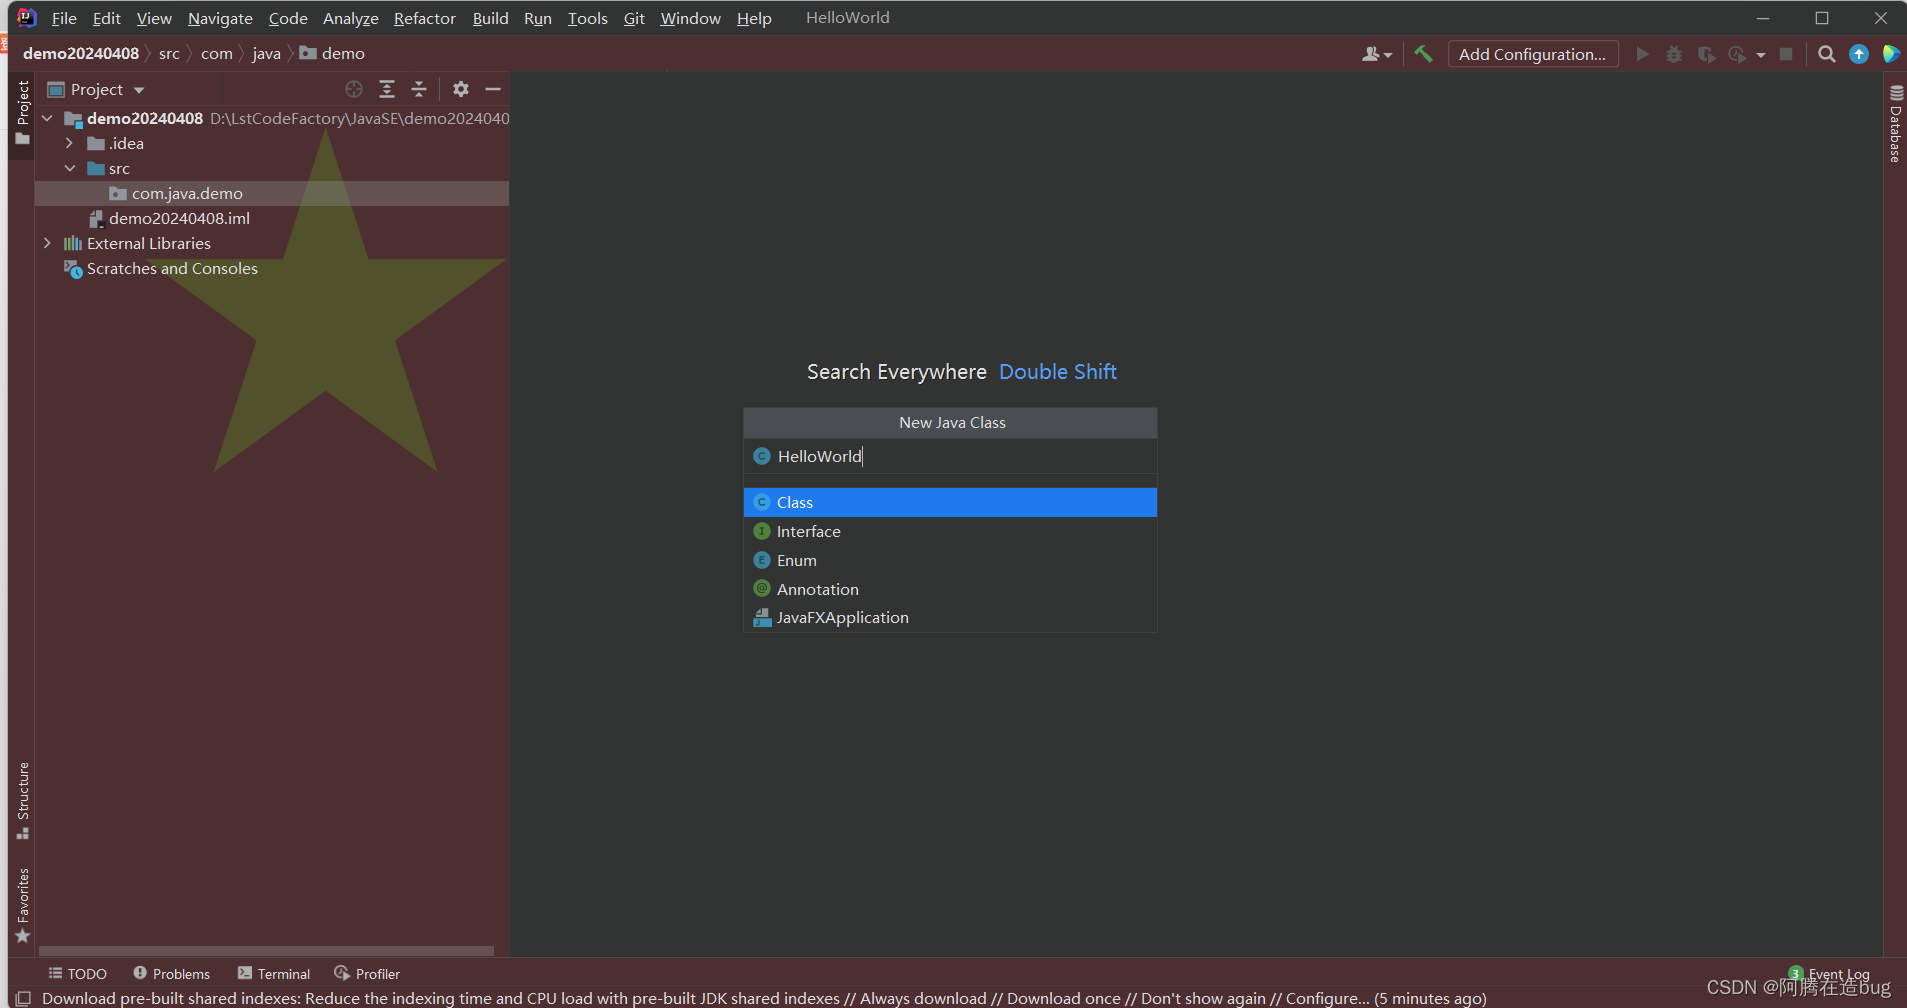1907x1008 pixels.
Task: Open Search Everywhere magnifier icon
Action: (1827, 54)
